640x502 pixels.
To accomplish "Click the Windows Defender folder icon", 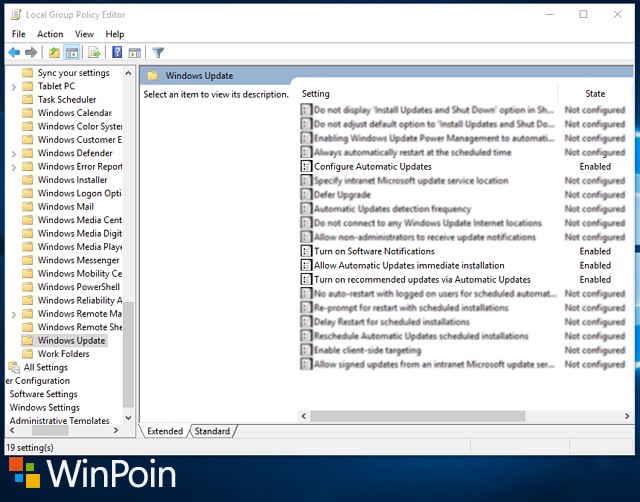I will click(27, 153).
